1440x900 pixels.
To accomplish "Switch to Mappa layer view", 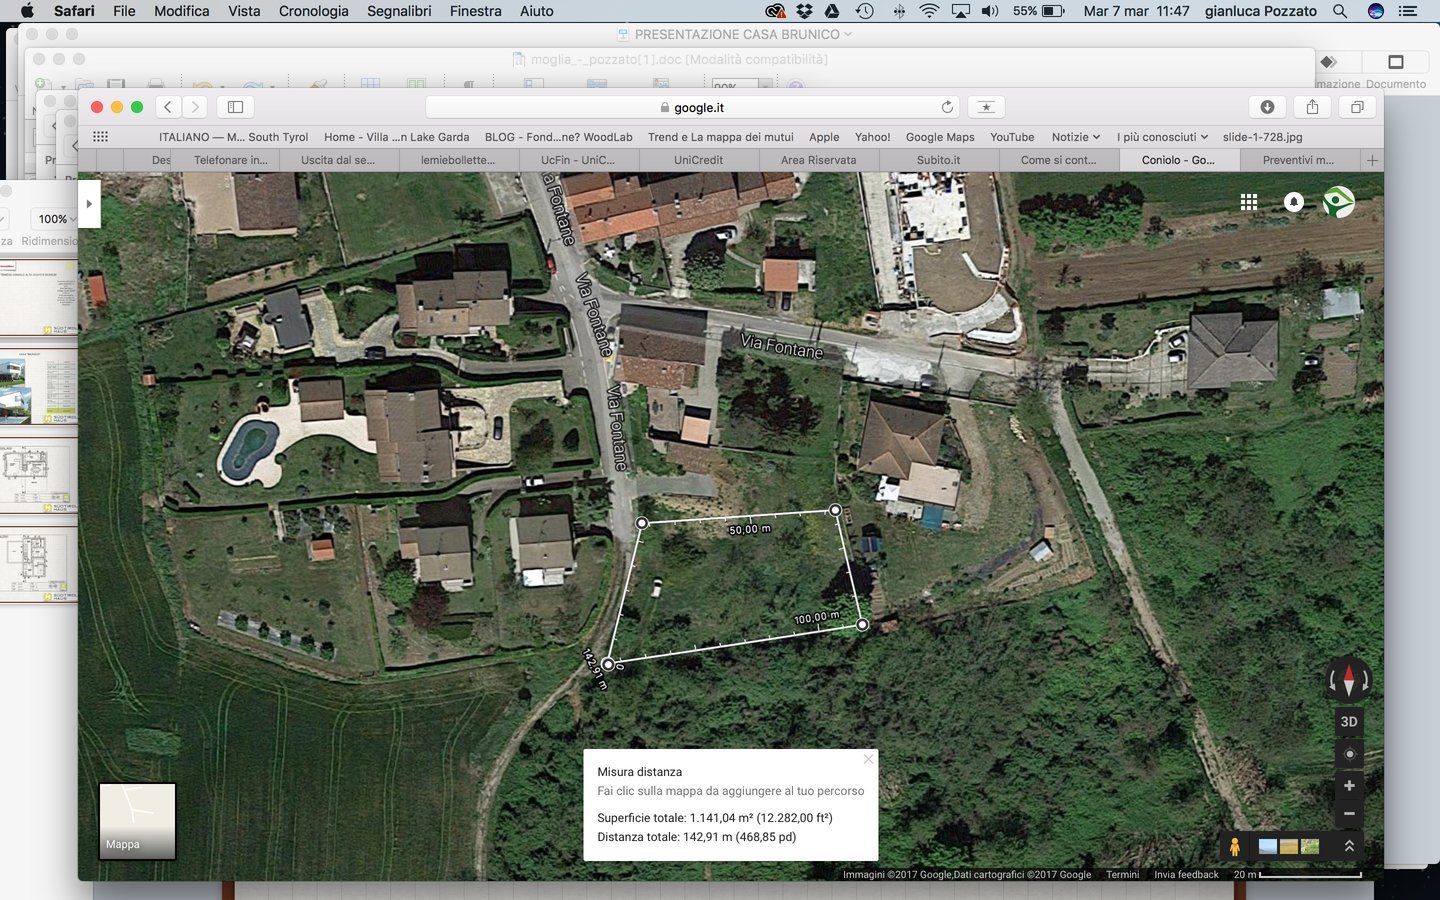I will point(137,821).
